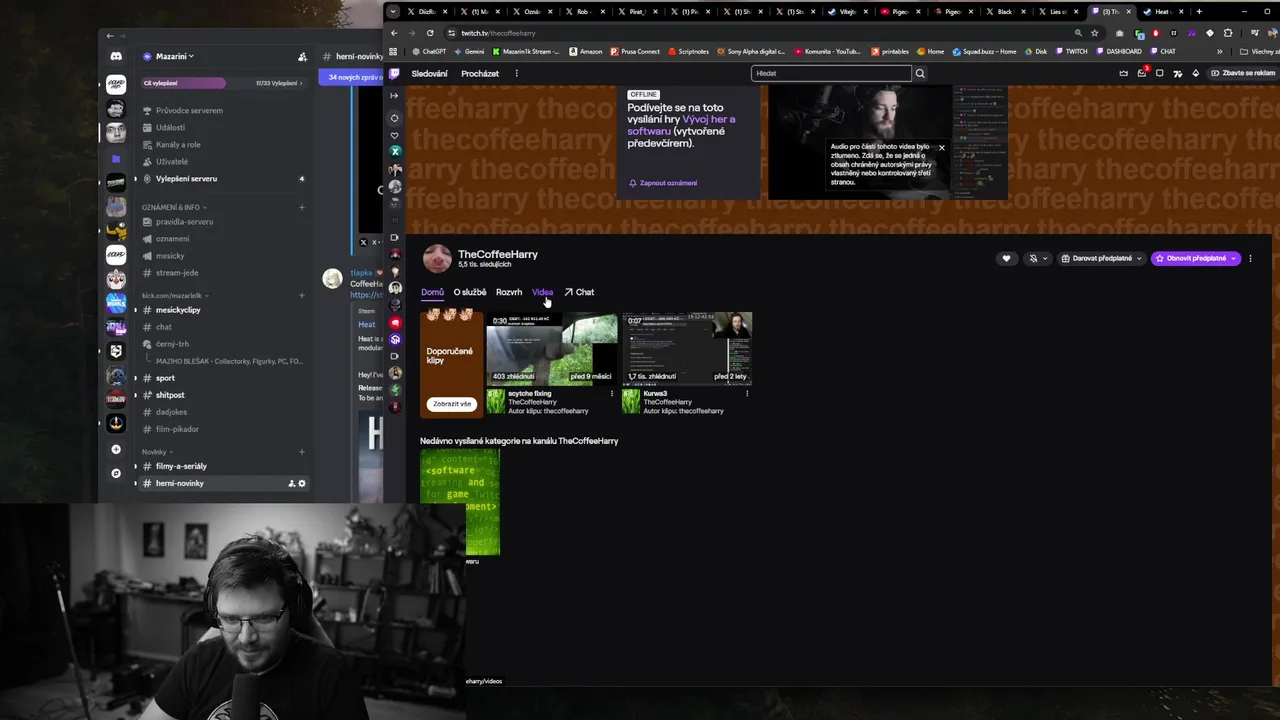The width and height of the screenshot is (1280, 720).
Task: Open Chrome extensions puzzle icon
Action: (1228, 33)
